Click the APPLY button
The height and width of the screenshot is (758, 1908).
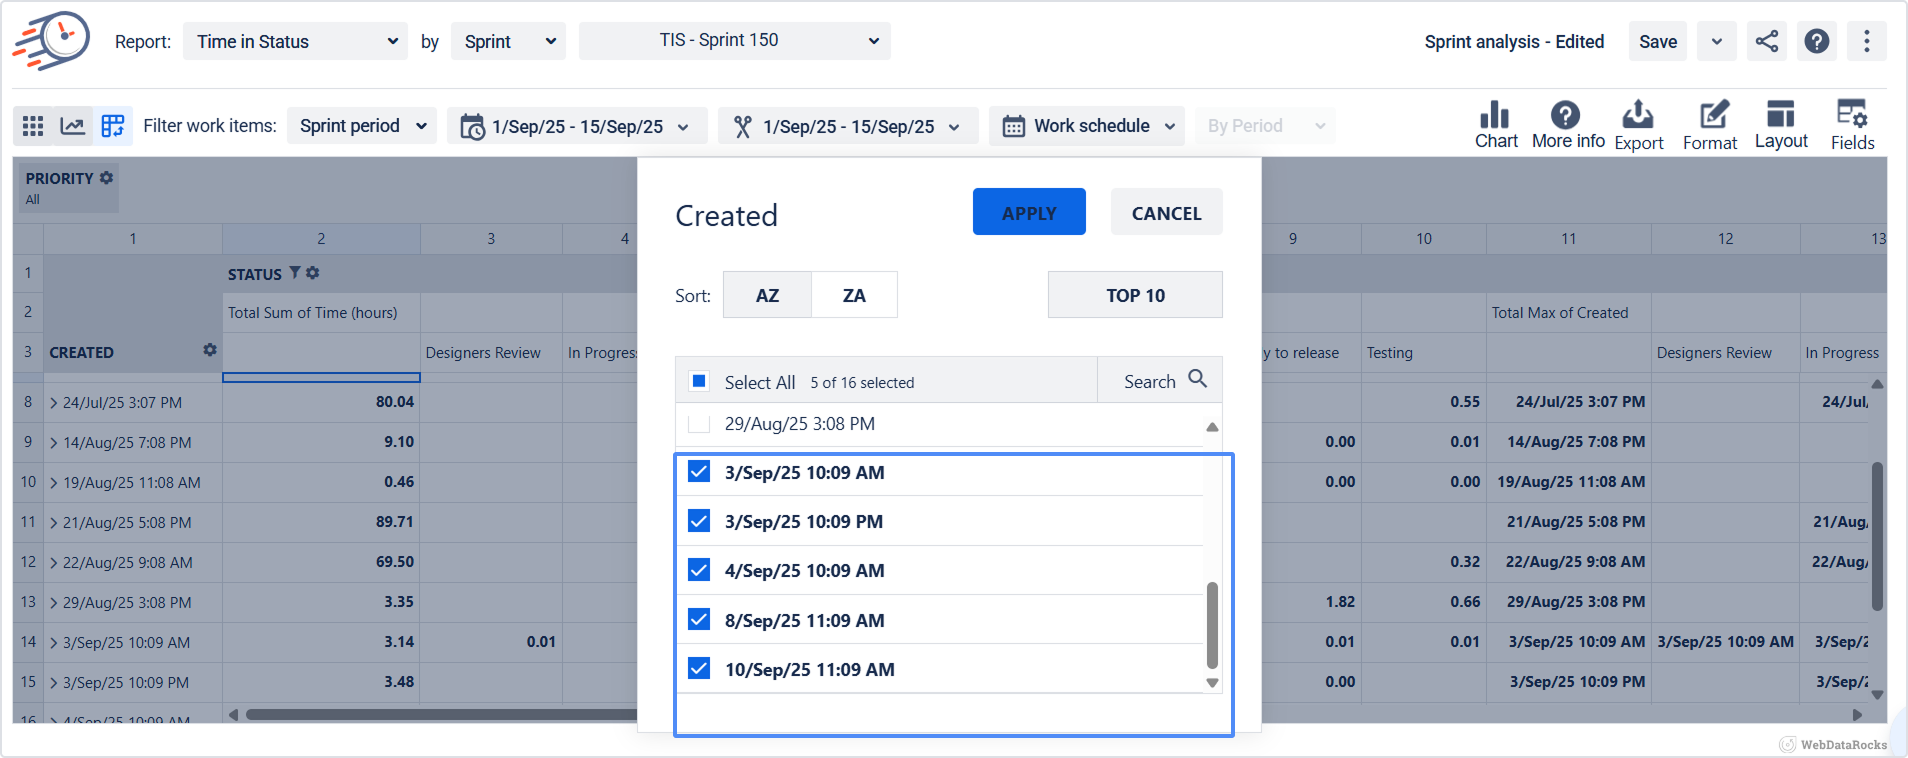(x=1029, y=212)
